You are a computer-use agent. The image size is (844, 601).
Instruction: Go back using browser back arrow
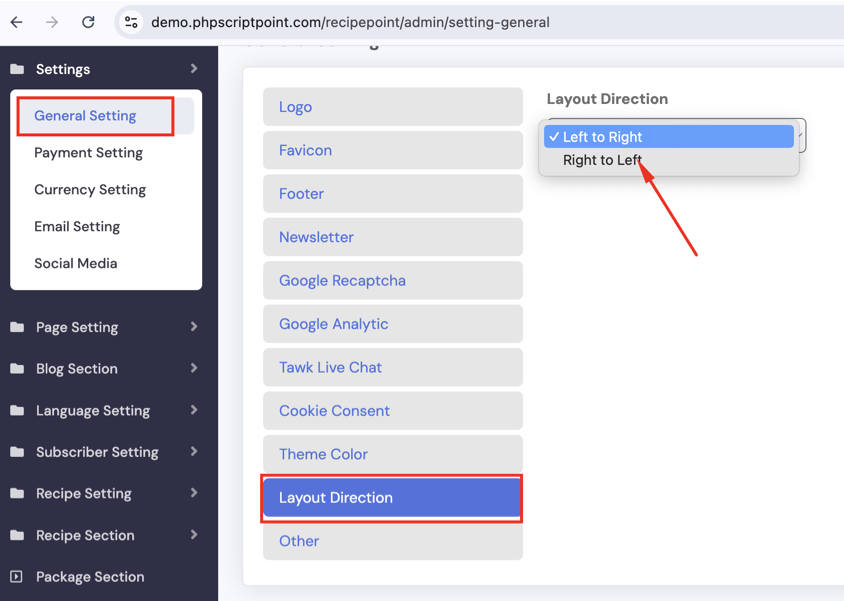pos(17,22)
